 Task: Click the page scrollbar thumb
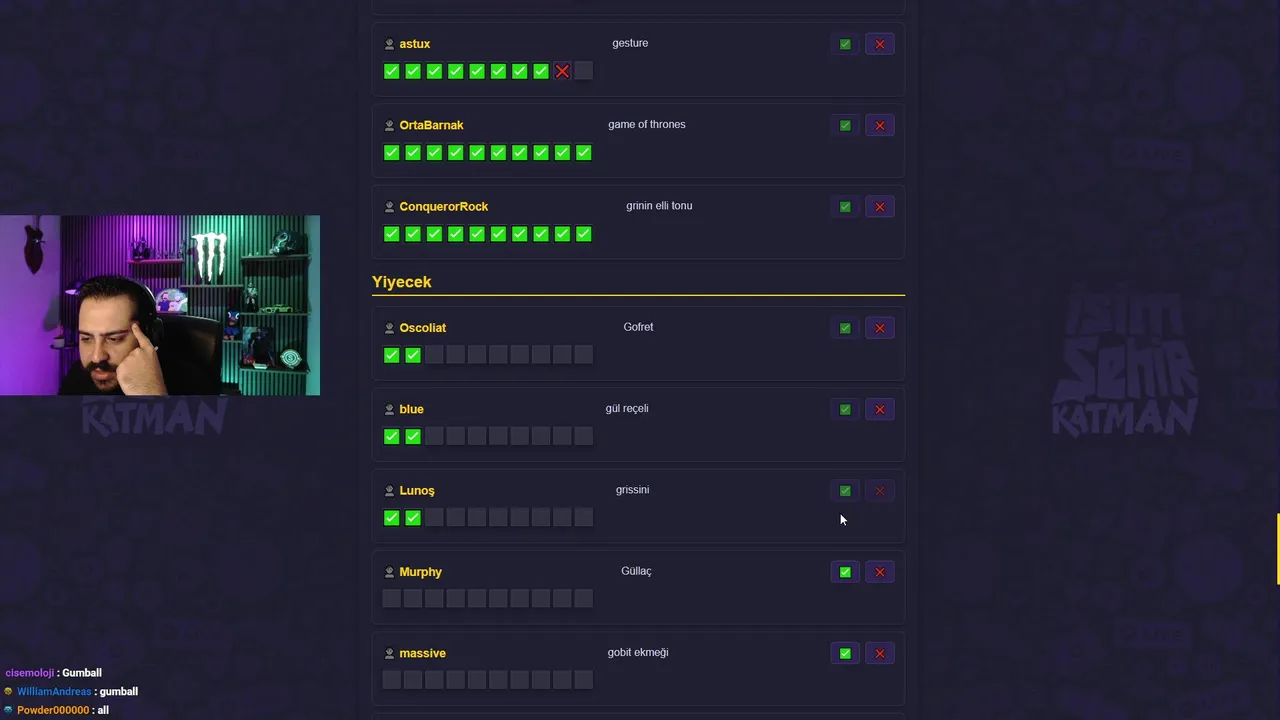[x=1277, y=548]
